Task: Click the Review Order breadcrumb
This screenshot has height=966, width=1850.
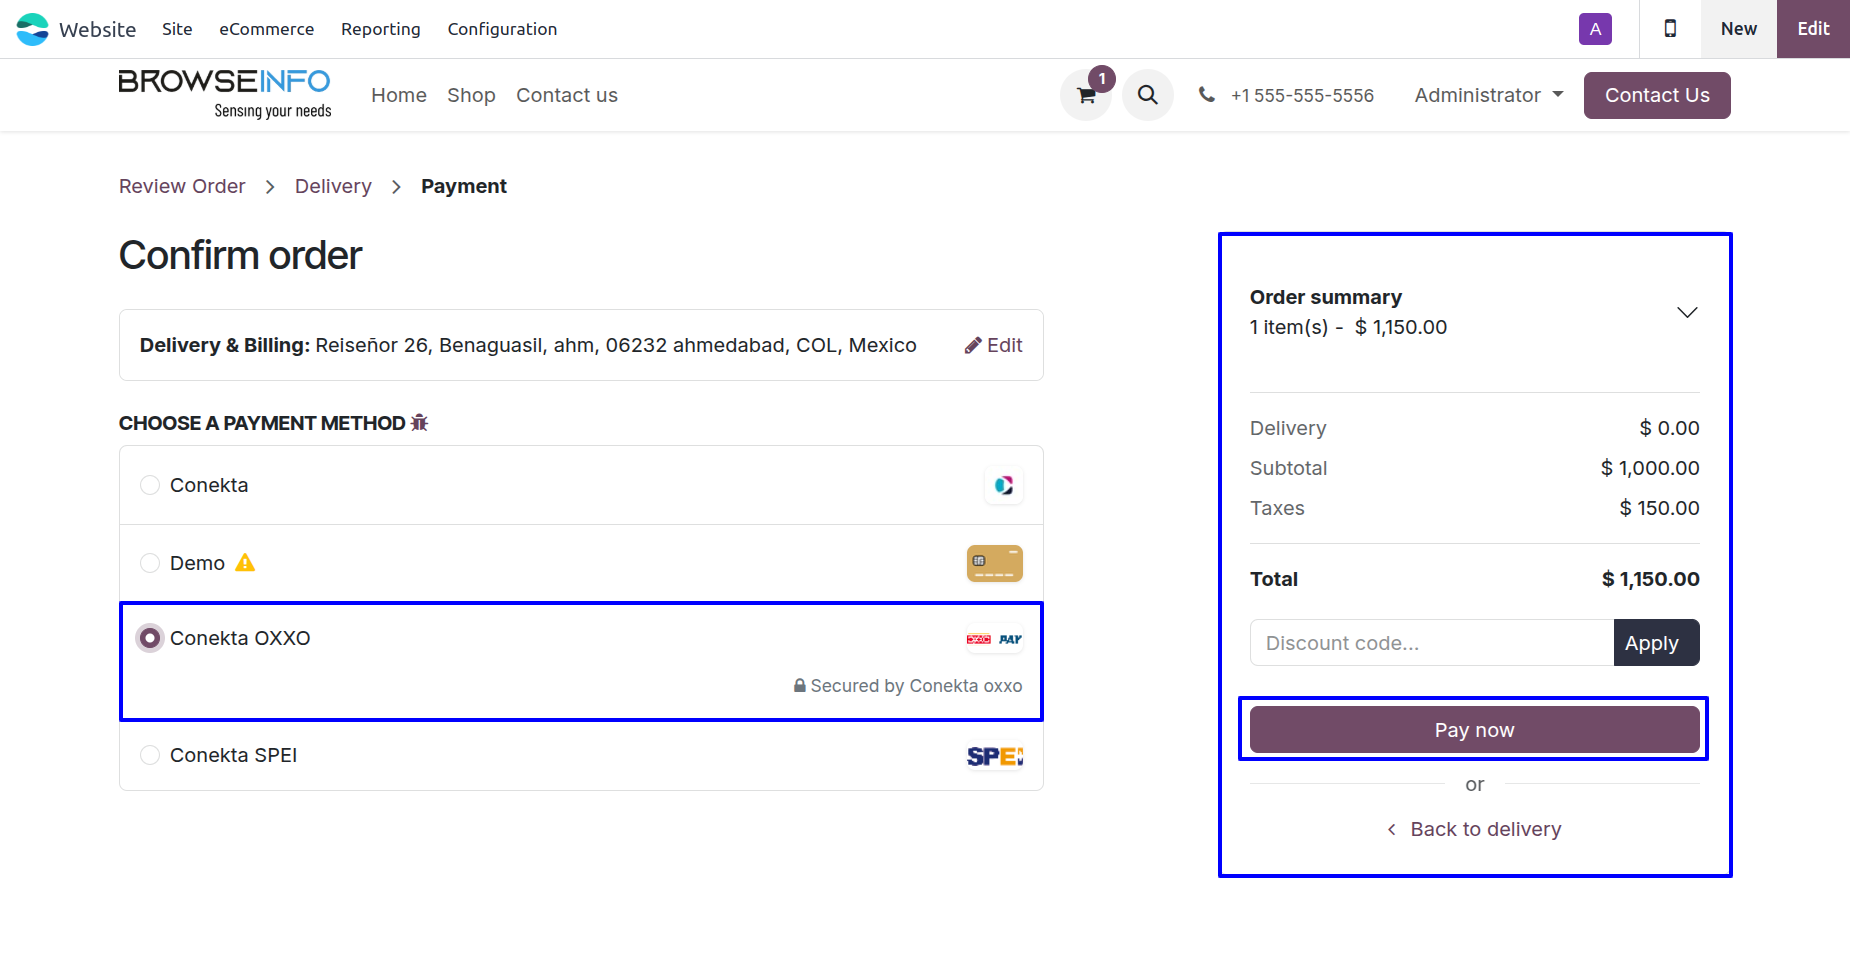Action: 182,186
